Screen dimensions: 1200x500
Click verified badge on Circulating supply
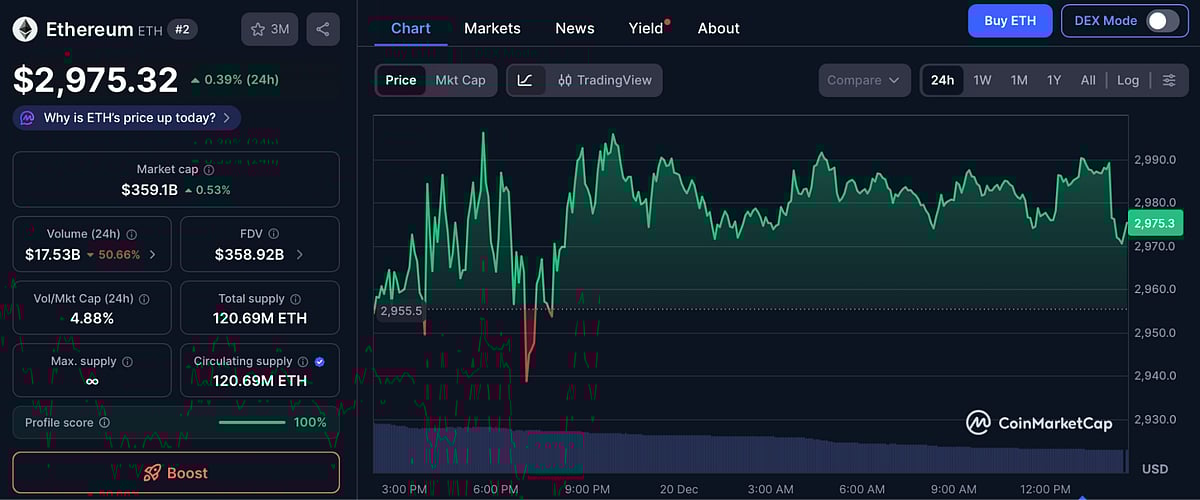[x=320, y=362]
